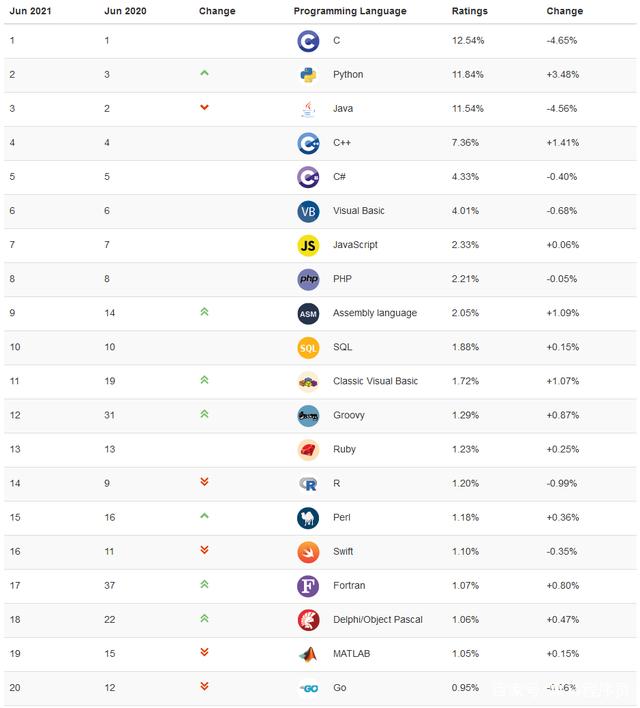Image resolution: width=640 pixels, height=708 pixels.
Task: Click the Delphi/Object Pascal language name
Action: coord(377,619)
